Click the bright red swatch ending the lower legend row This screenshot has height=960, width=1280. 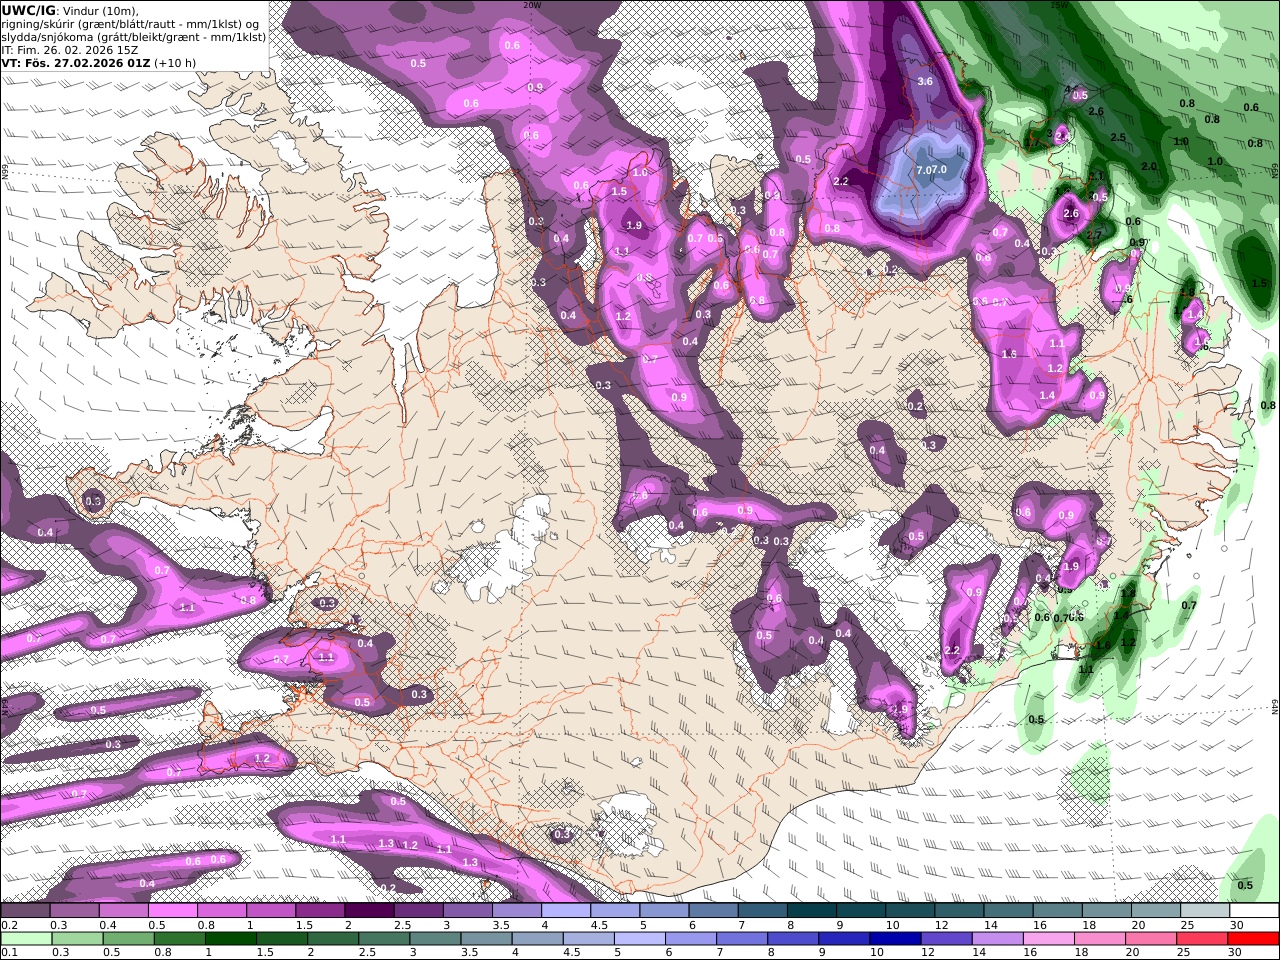(x=1254, y=939)
